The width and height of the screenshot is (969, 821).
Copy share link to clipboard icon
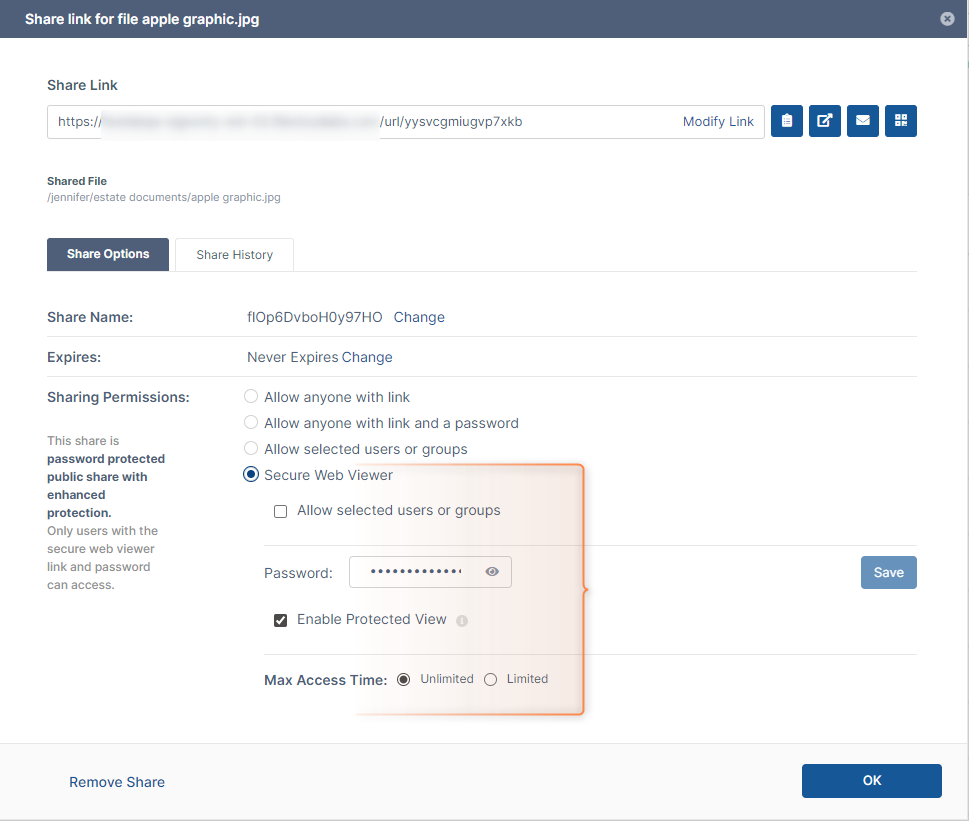(787, 121)
